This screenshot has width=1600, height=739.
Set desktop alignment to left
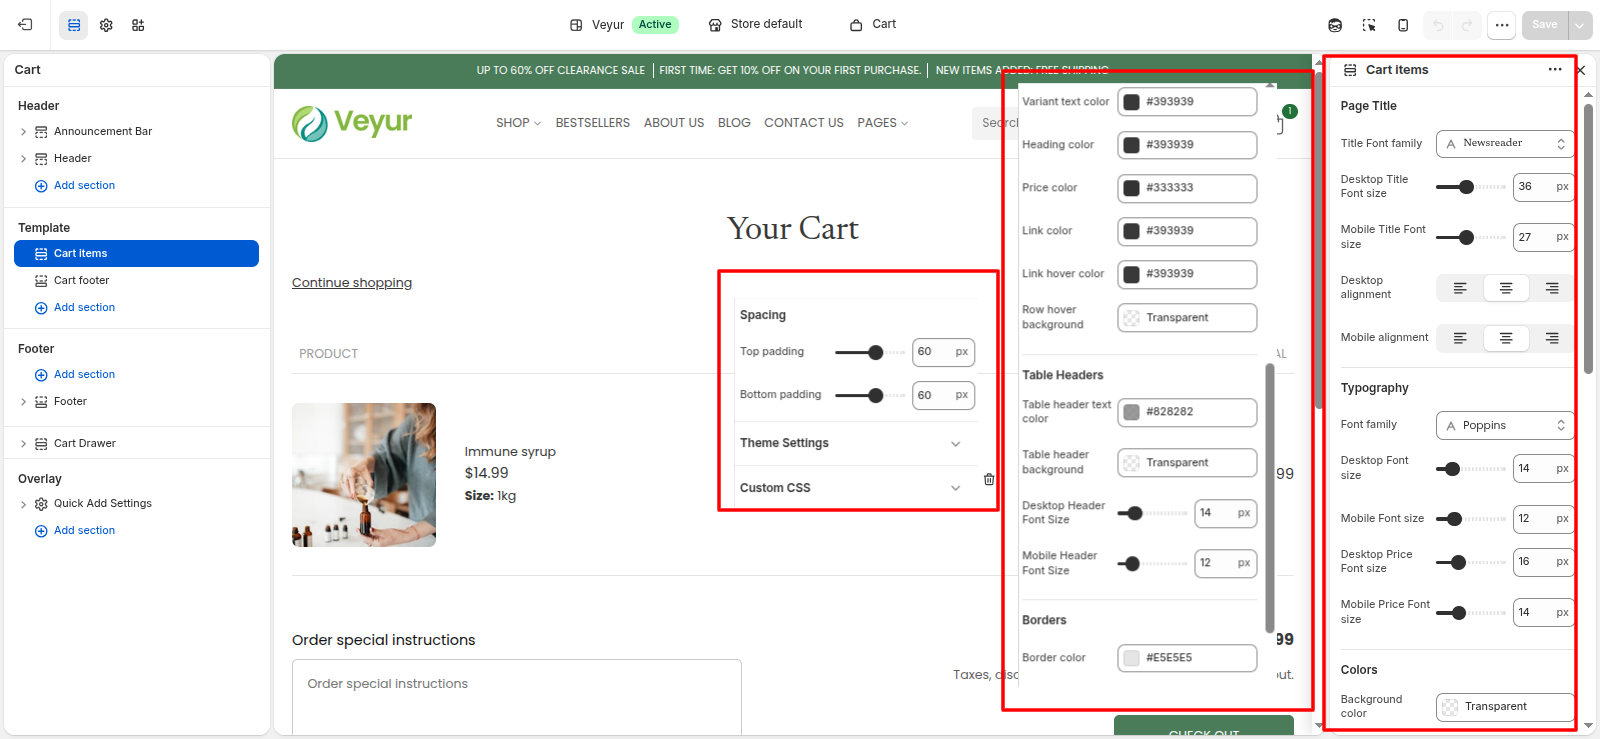point(1460,288)
